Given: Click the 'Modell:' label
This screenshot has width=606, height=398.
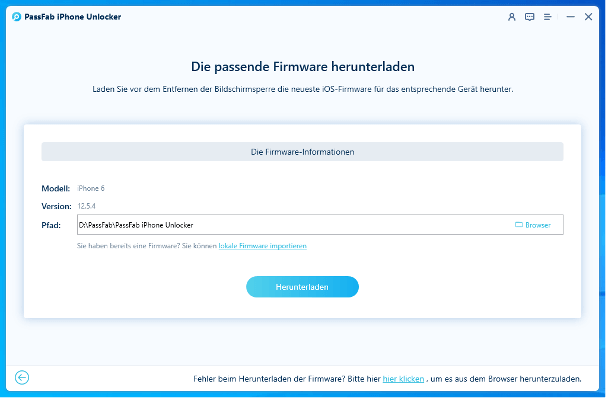Looking at the screenshot, I should click(x=56, y=188).
